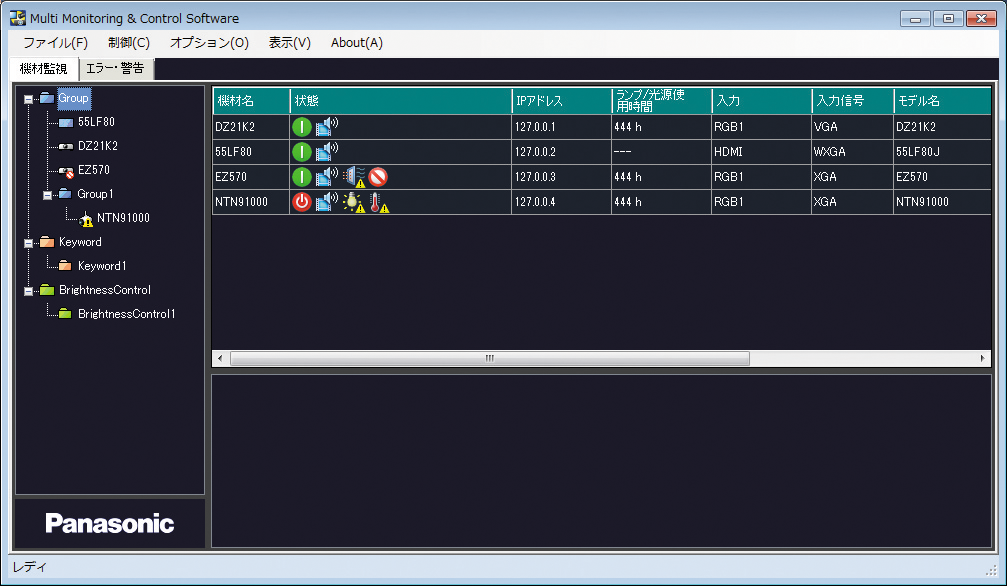Click the warning icon beside NTN91000 in tree
The height and width of the screenshot is (586, 1007).
point(86,219)
